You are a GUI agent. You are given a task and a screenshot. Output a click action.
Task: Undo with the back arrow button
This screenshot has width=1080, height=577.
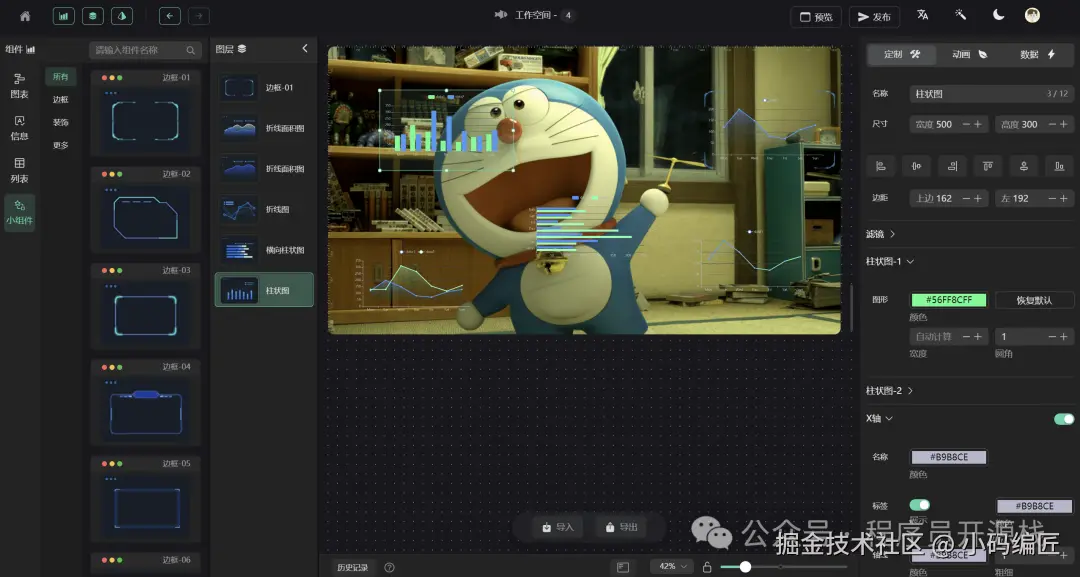pyautogui.click(x=169, y=16)
